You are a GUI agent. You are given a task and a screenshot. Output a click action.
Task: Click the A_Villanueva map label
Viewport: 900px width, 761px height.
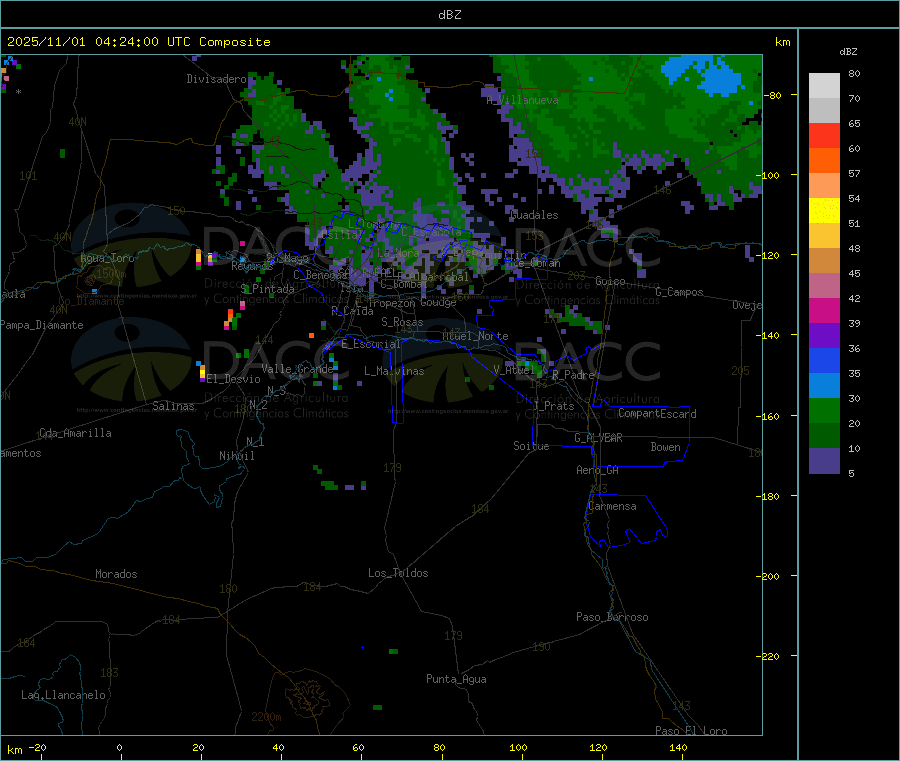coord(522,100)
